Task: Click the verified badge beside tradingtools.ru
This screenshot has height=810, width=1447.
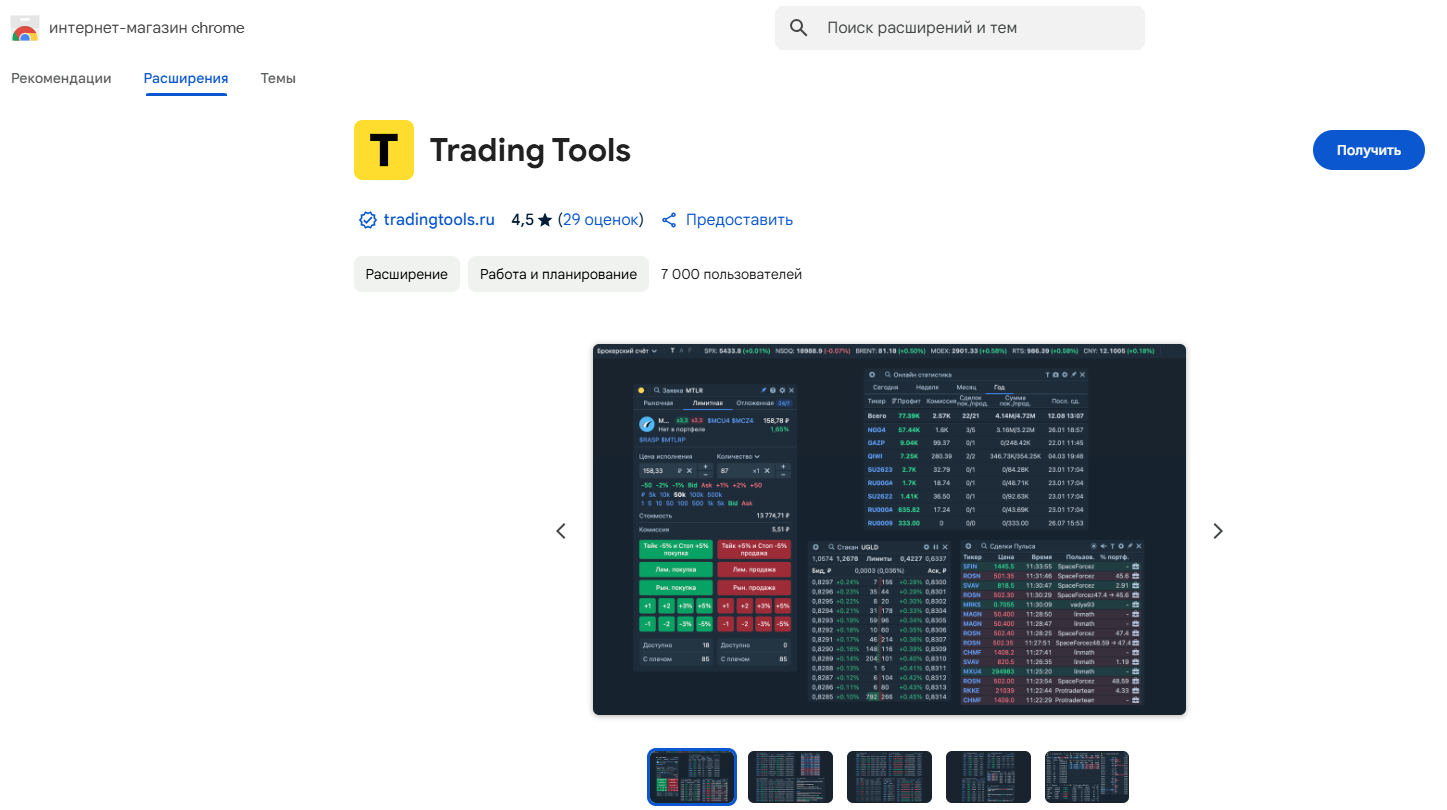Action: (x=368, y=220)
